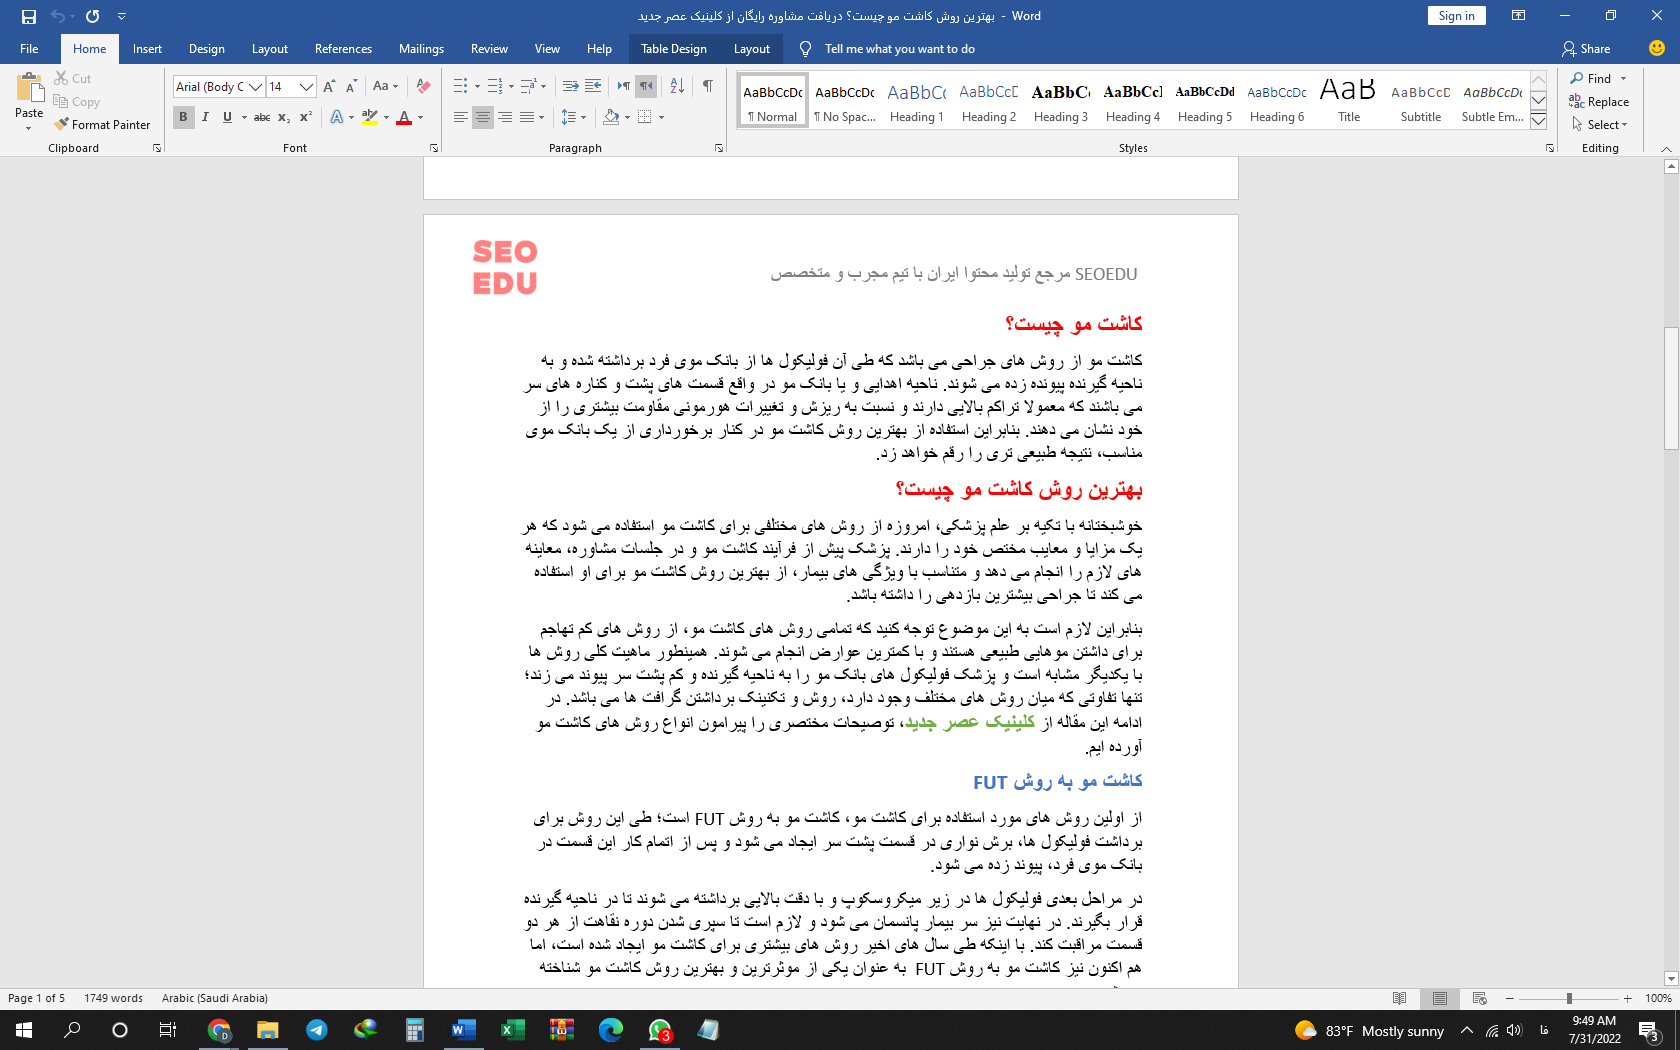Toggle left-to-right text direction

624,86
